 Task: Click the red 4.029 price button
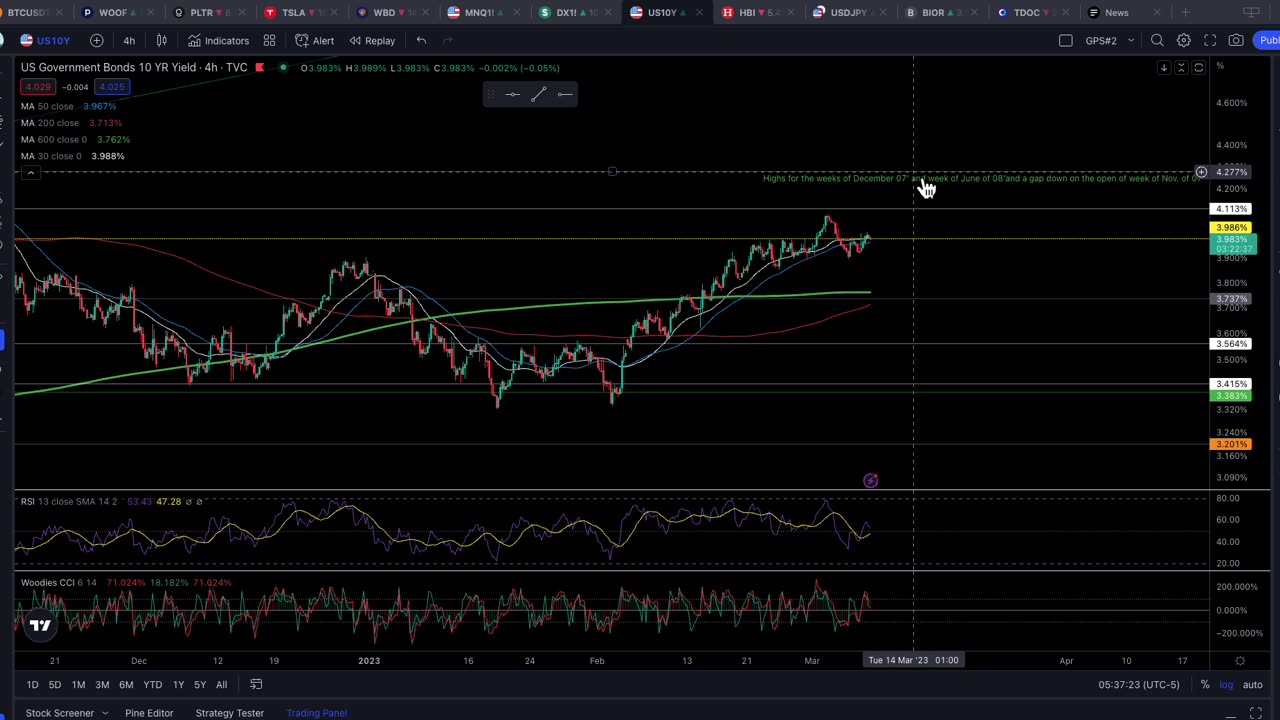38,87
